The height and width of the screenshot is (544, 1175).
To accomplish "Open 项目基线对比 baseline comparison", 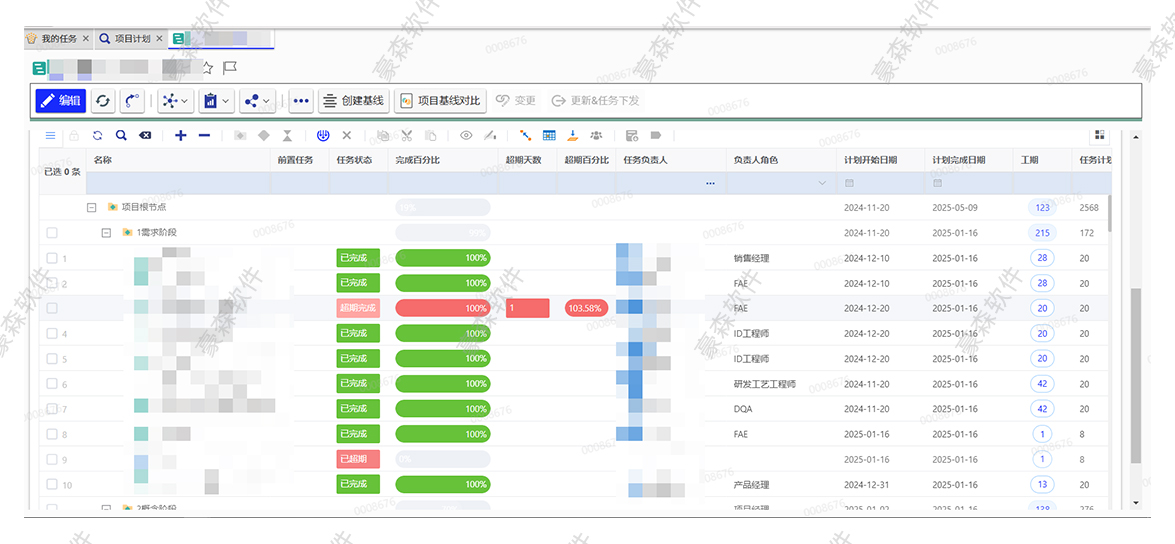I will point(440,101).
